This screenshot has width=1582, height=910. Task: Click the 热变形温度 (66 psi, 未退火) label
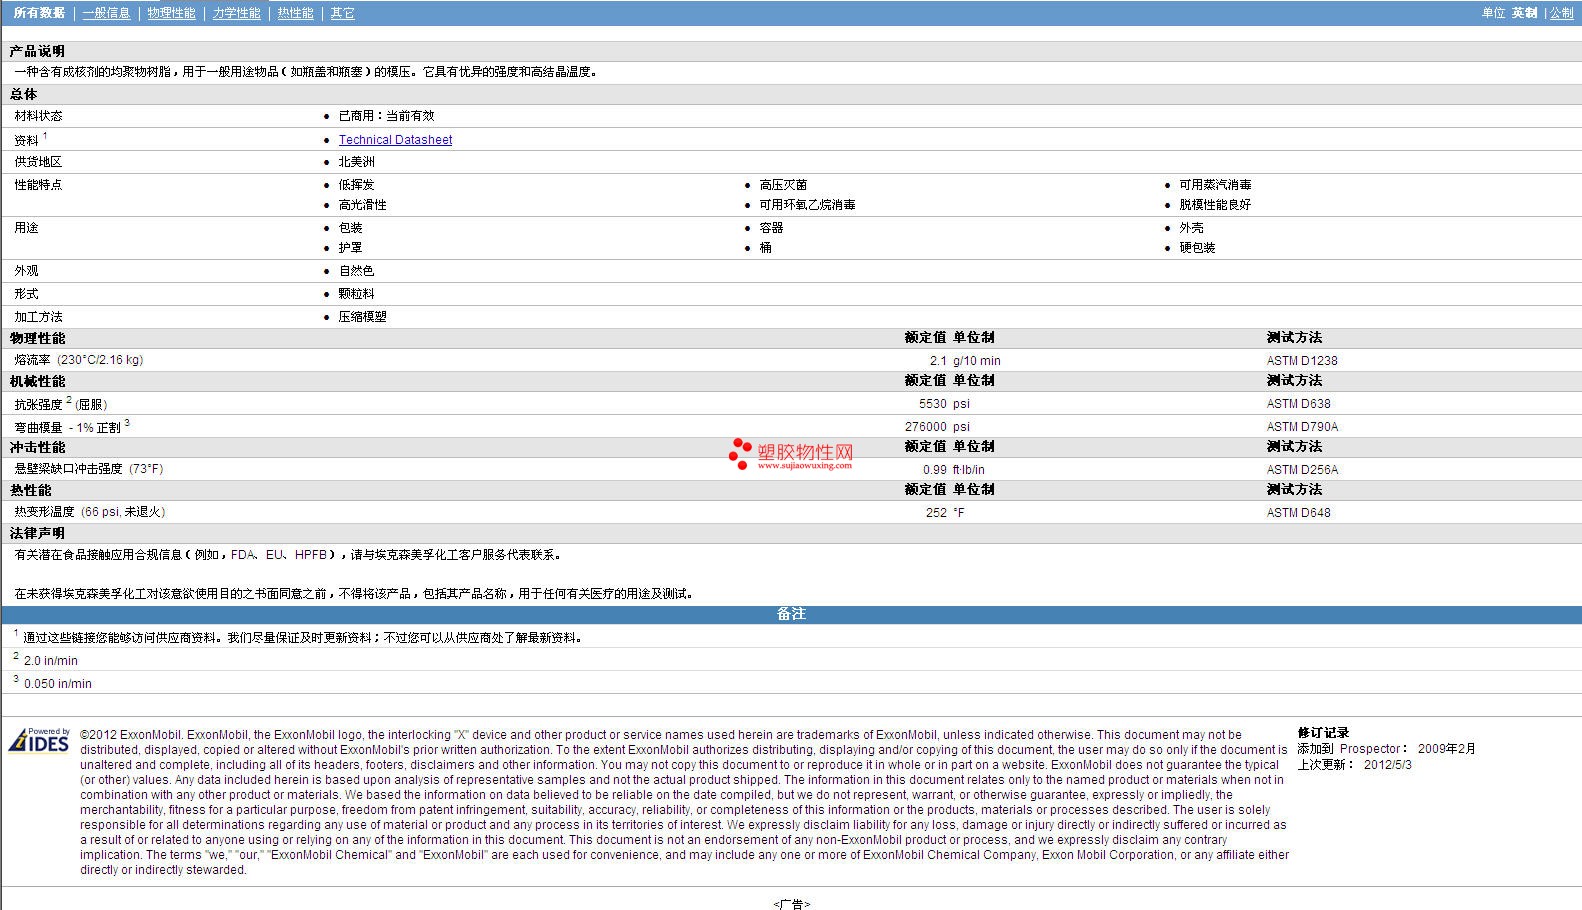click(90, 512)
